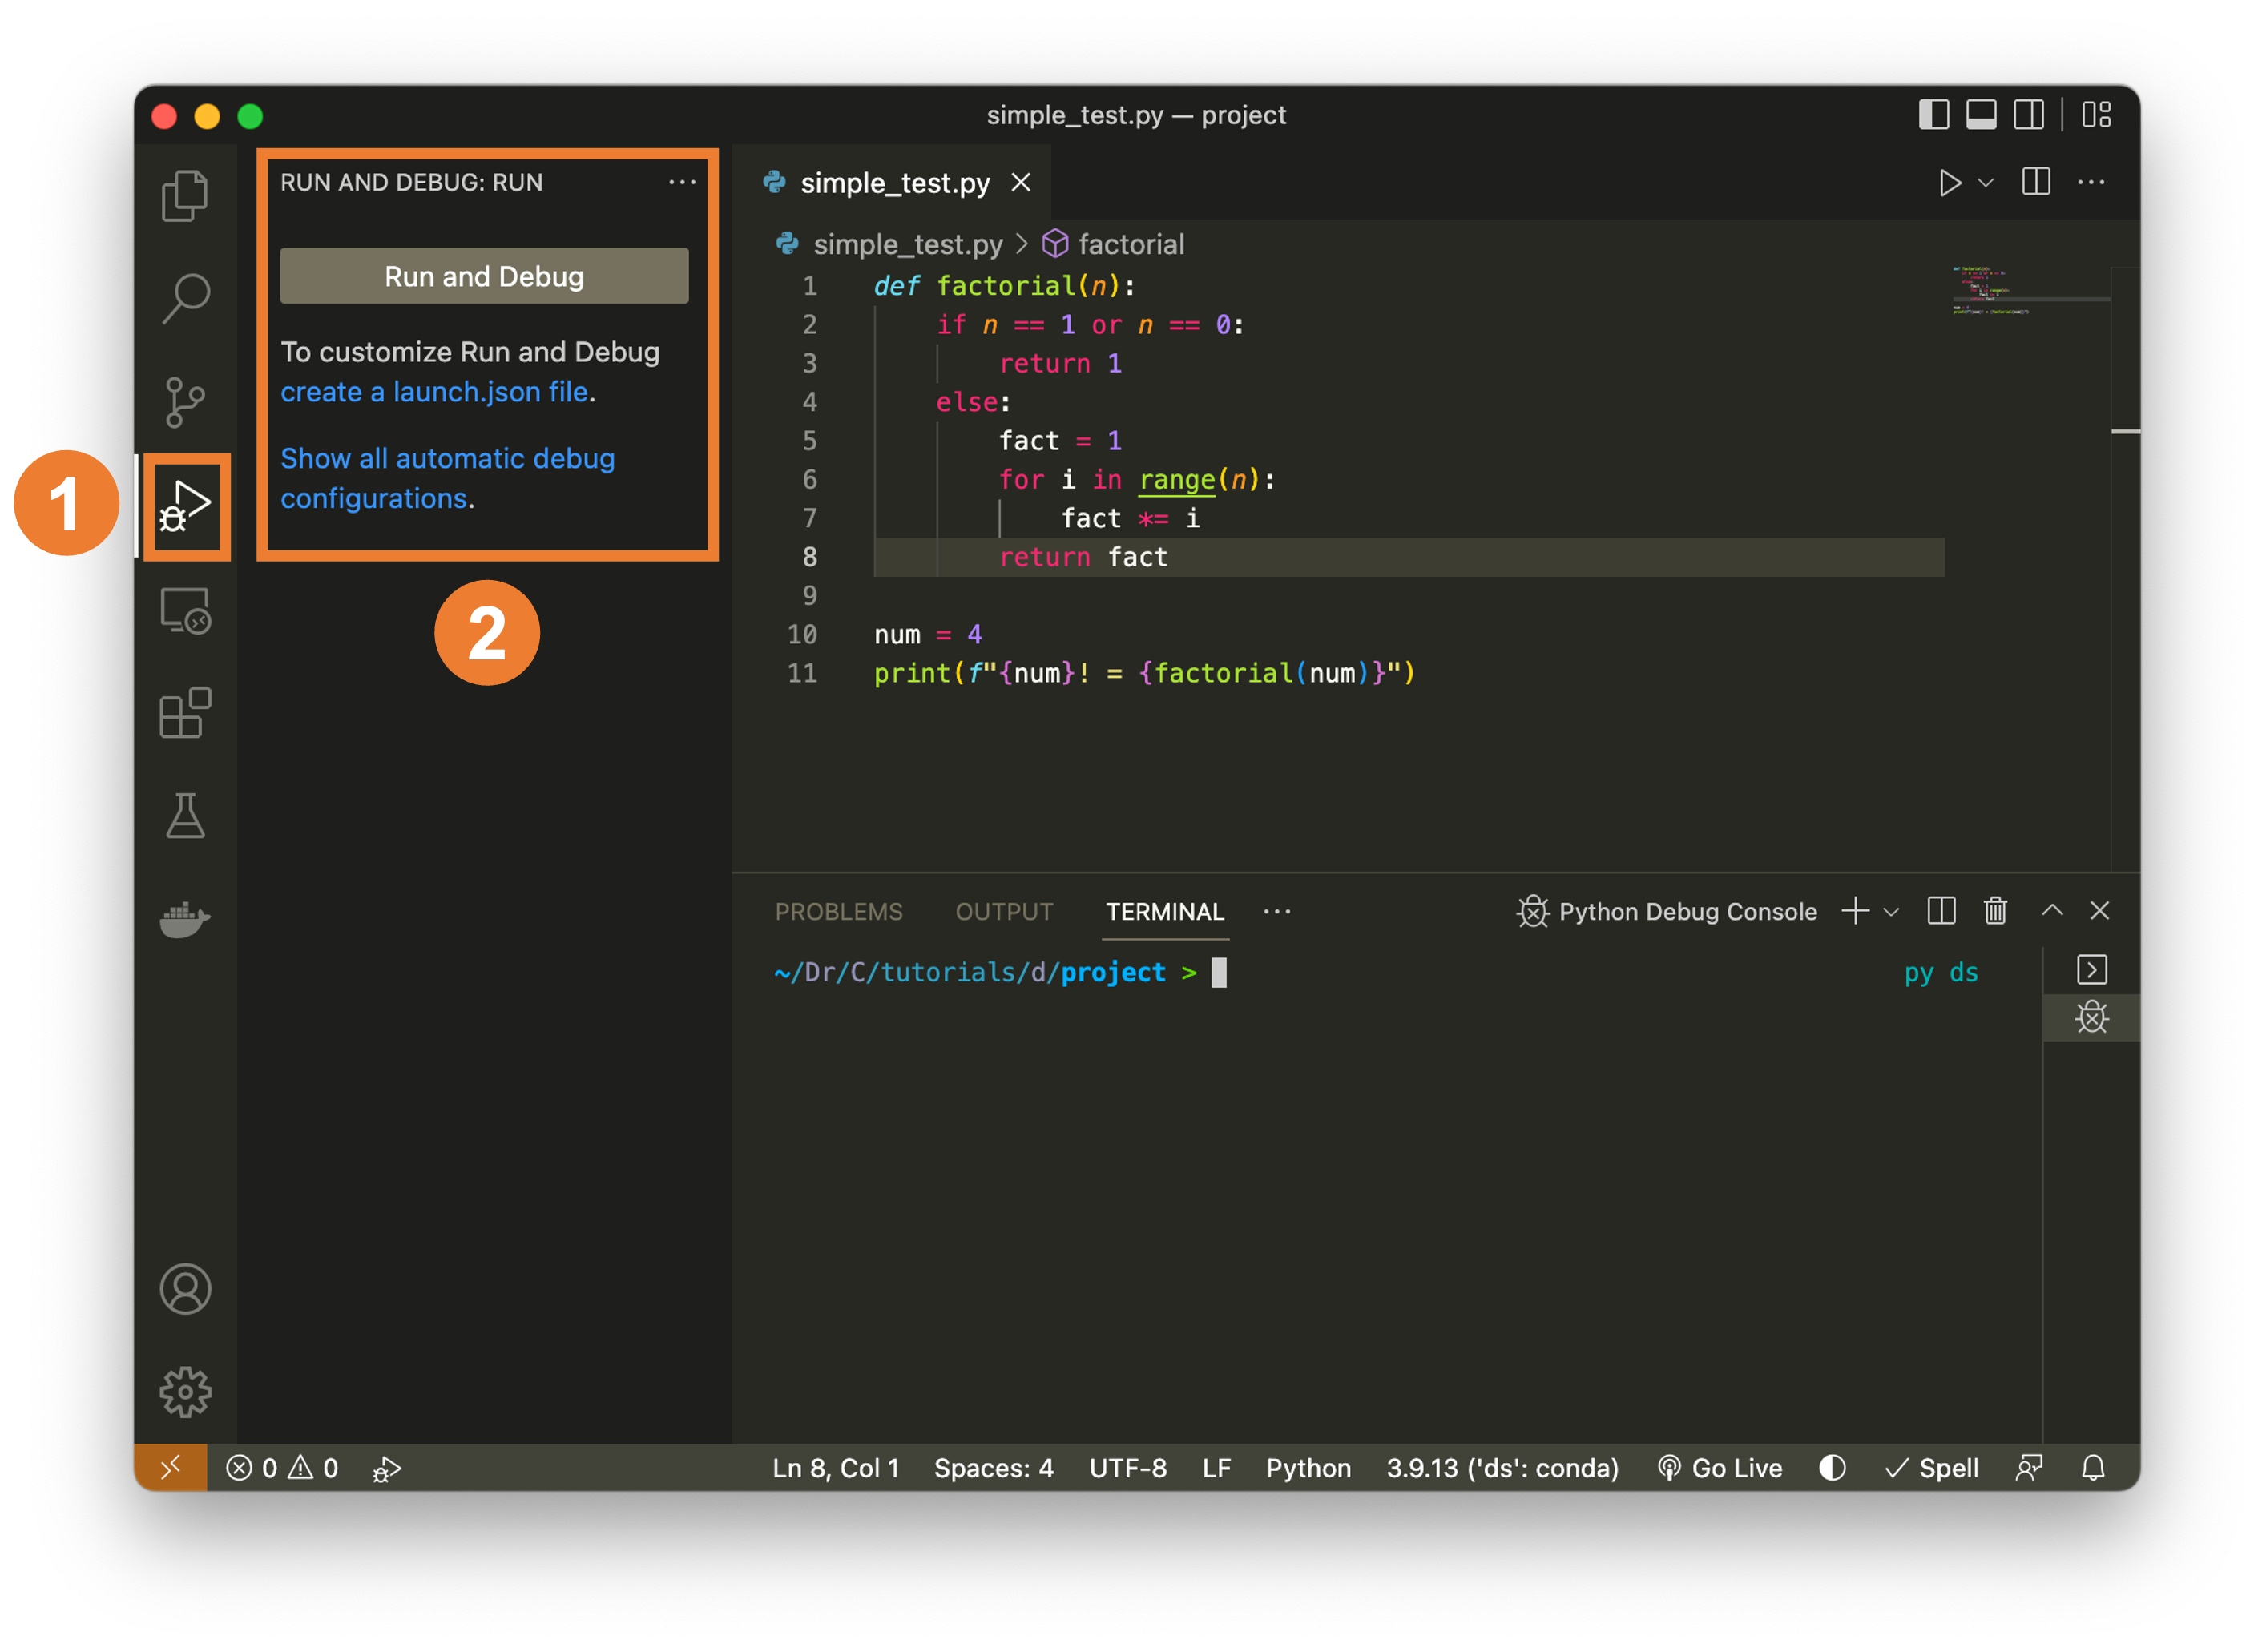This screenshot has width=2262, height=1652.
Task: Open the Run and Debug view icon
Action: [x=185, y=507]
